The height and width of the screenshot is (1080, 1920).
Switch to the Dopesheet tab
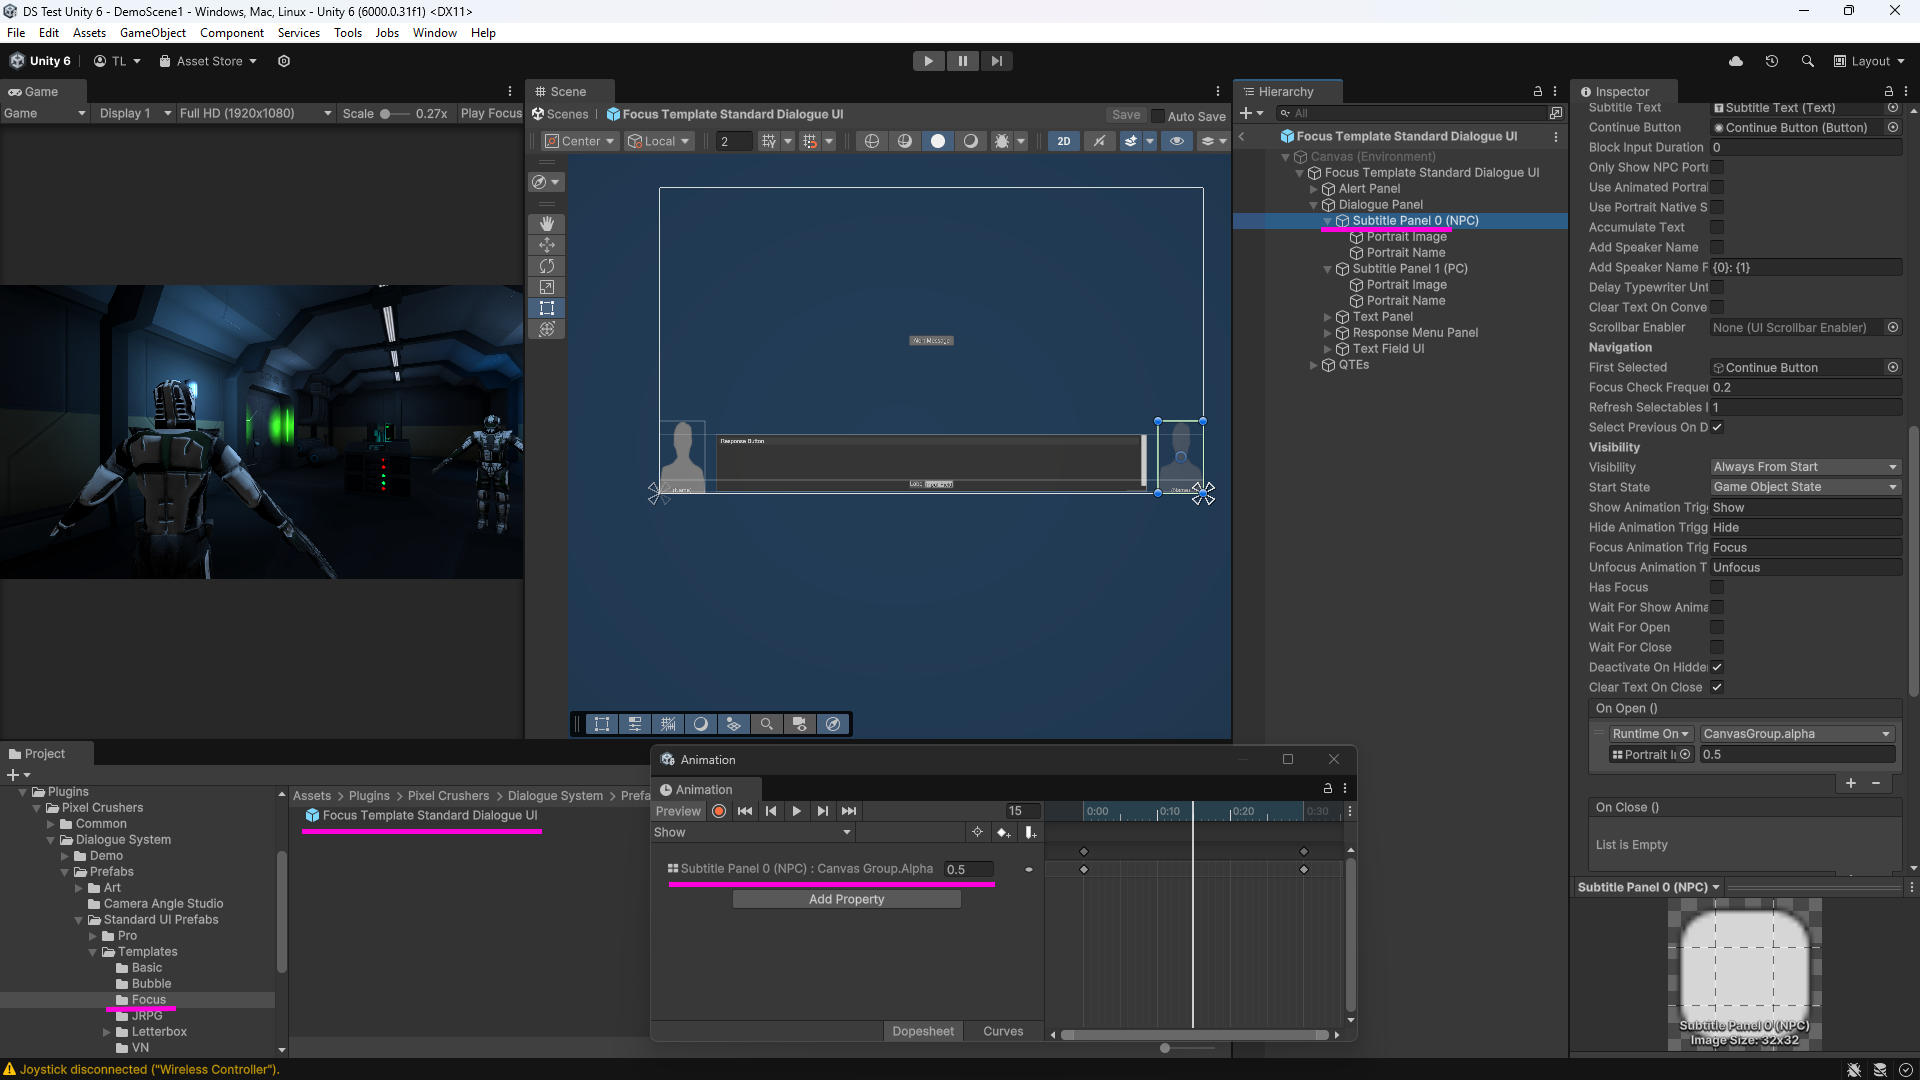pos(923,1031)
